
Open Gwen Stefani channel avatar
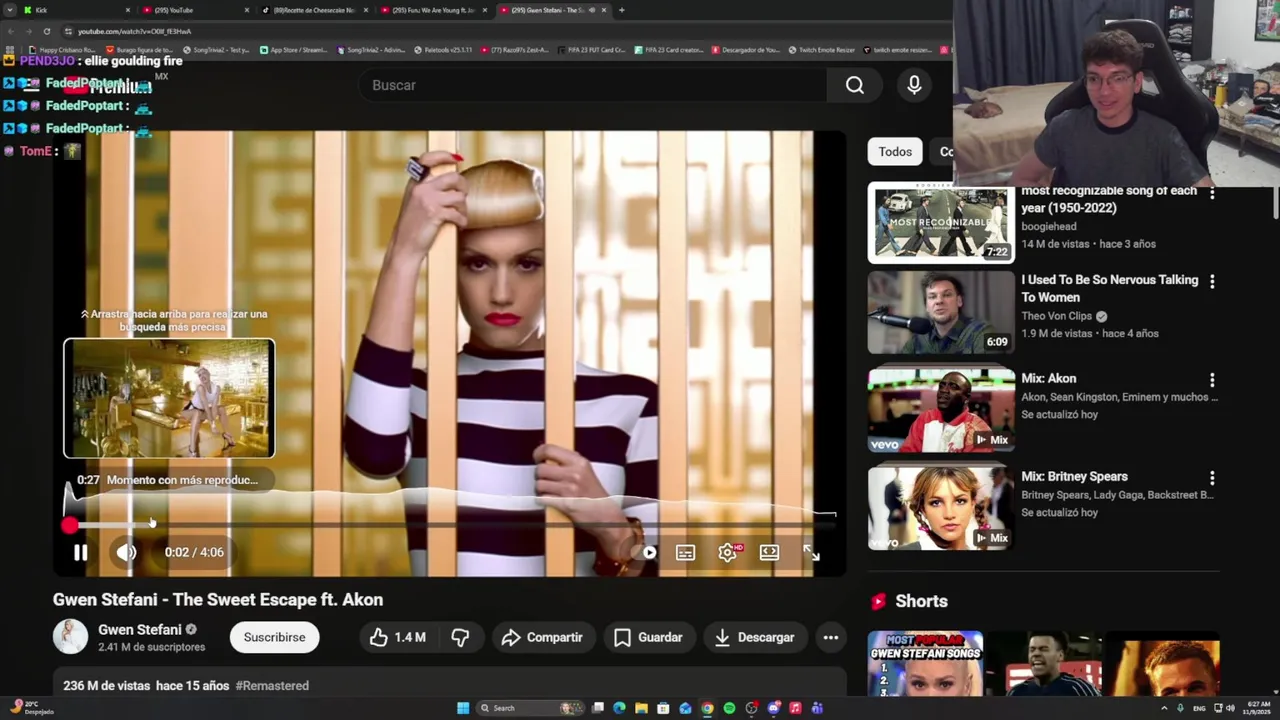[x=70, y=637]
